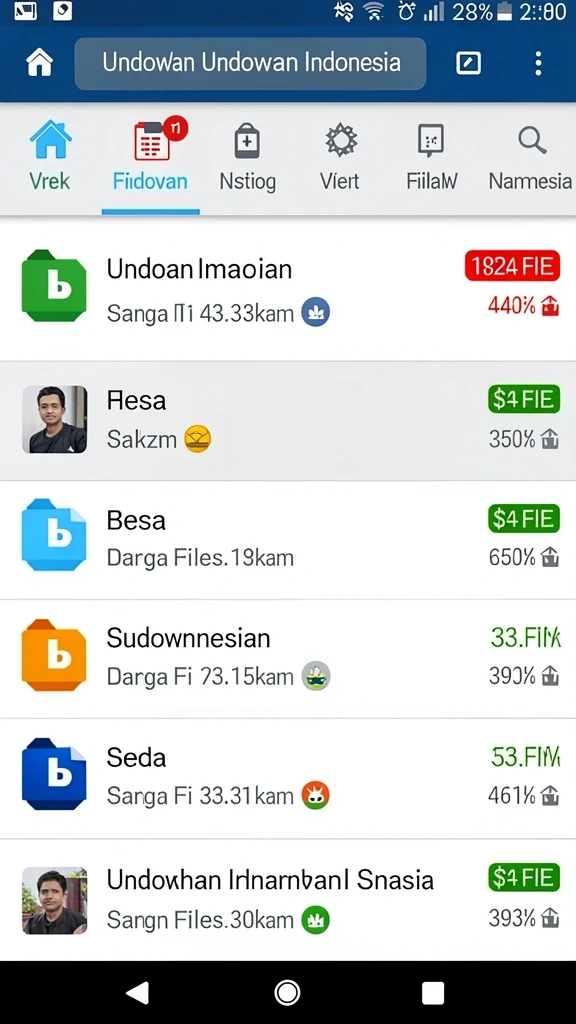Open the light blue folder icon for Besa
576x1024 pixels.
(54, 535)
